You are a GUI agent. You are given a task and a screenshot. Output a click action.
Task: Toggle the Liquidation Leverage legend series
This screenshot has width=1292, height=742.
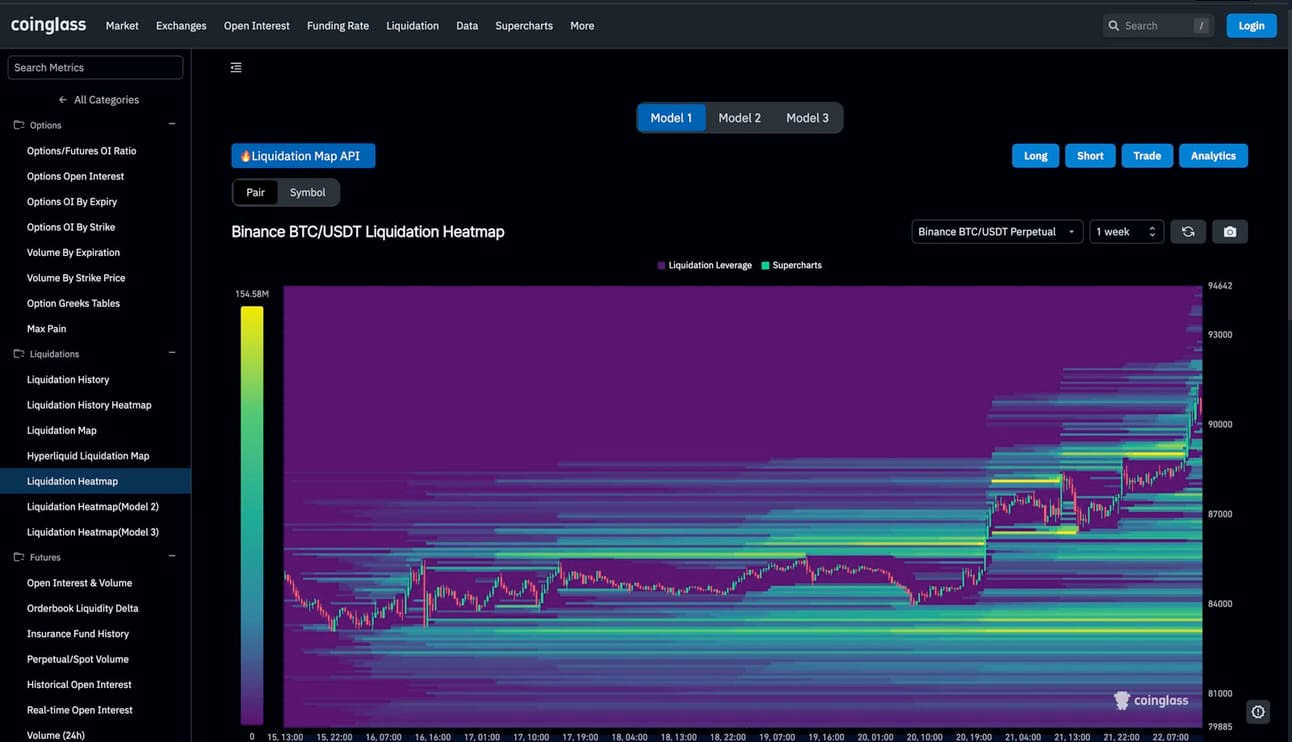click(x=704, y=265)
